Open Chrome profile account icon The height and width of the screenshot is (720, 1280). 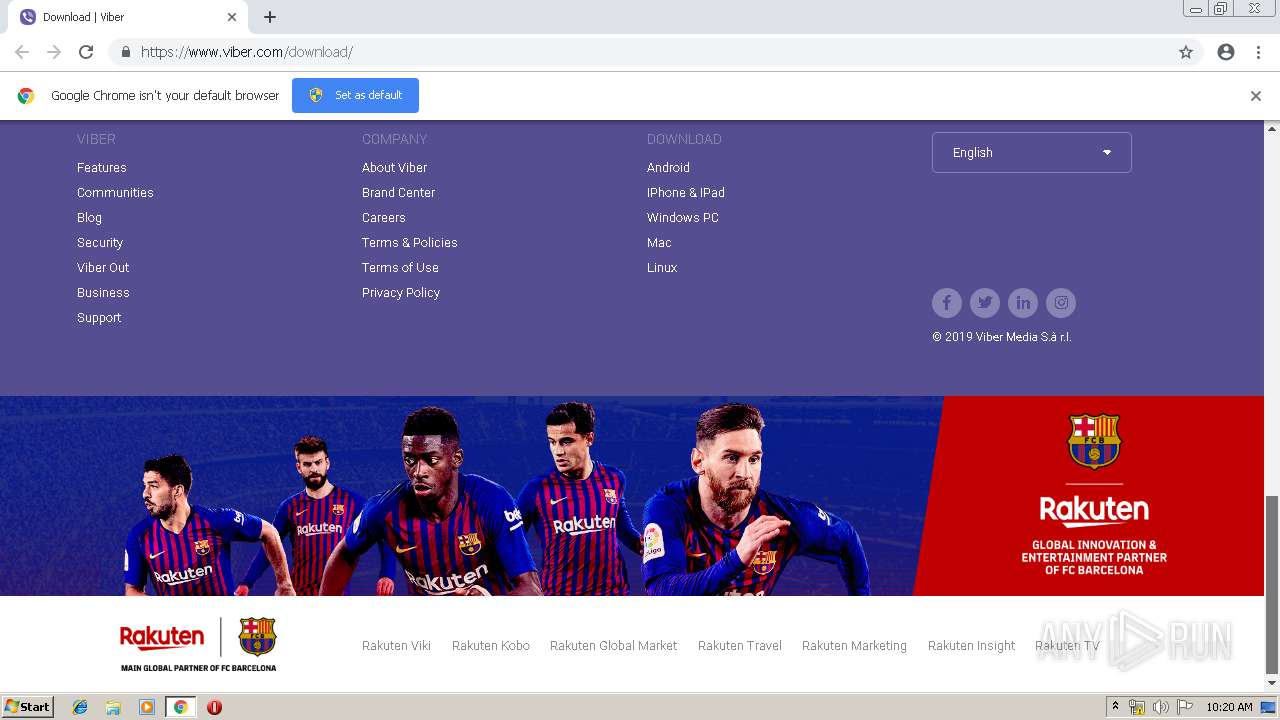tap(1226, 52)
